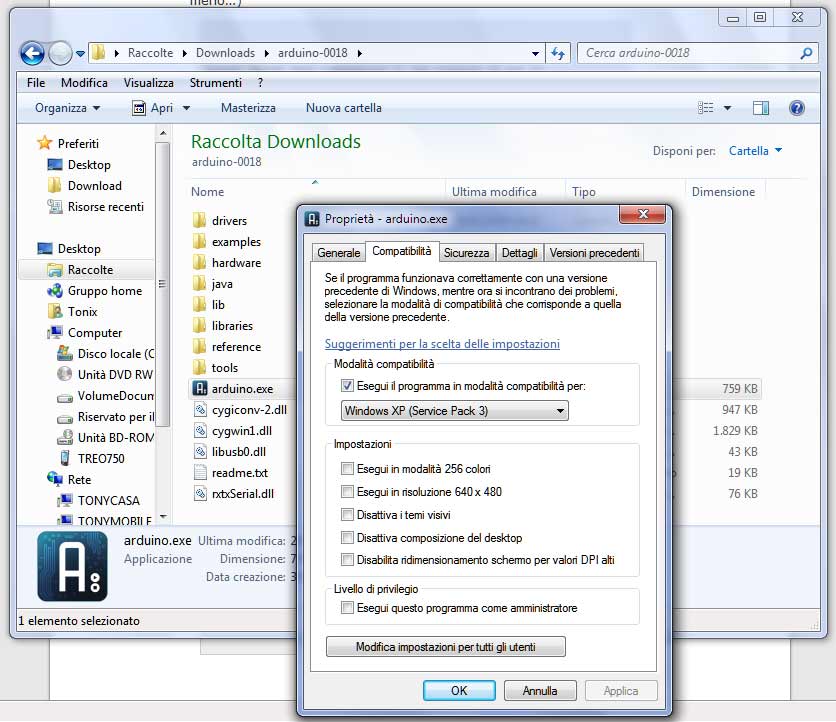
Task: Toggle compatibility mode checkbox
Action: click(x=347, y=386)
